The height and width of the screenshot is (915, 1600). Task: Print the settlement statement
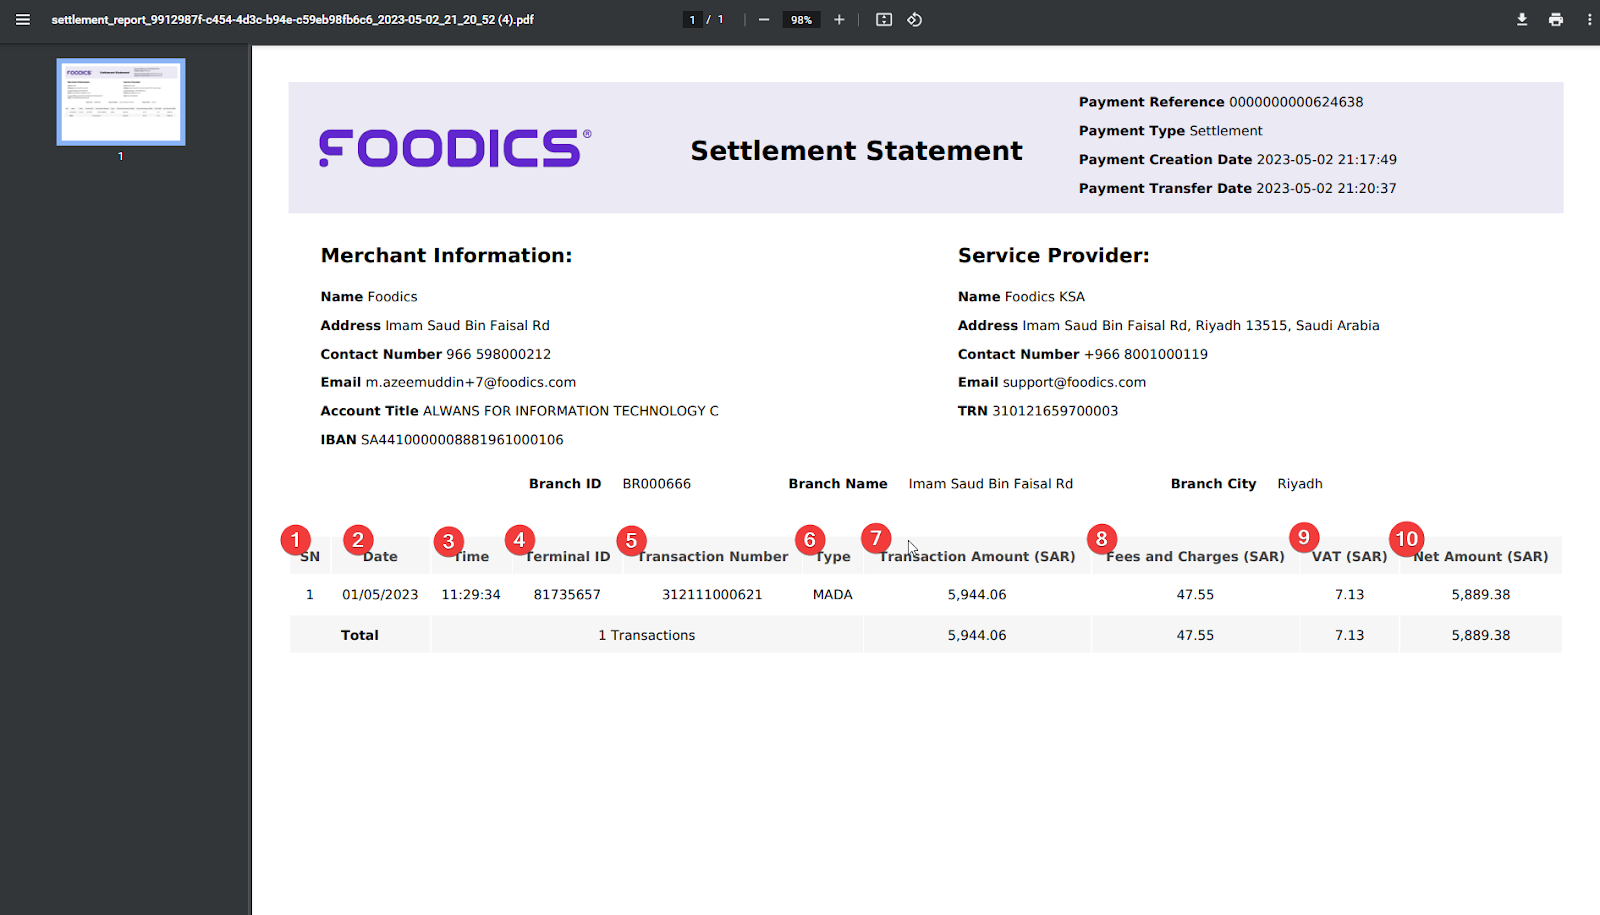(1556, 19)
